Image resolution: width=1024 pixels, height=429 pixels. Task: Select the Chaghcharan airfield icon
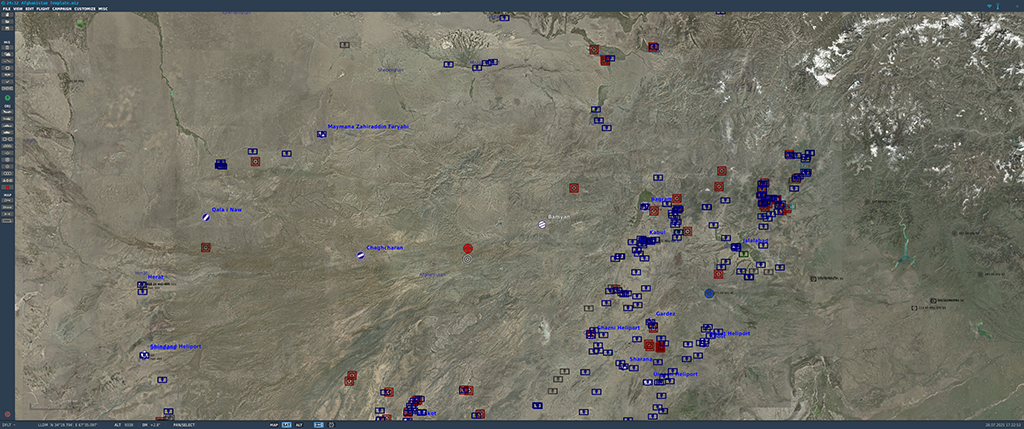click(360, 256)
